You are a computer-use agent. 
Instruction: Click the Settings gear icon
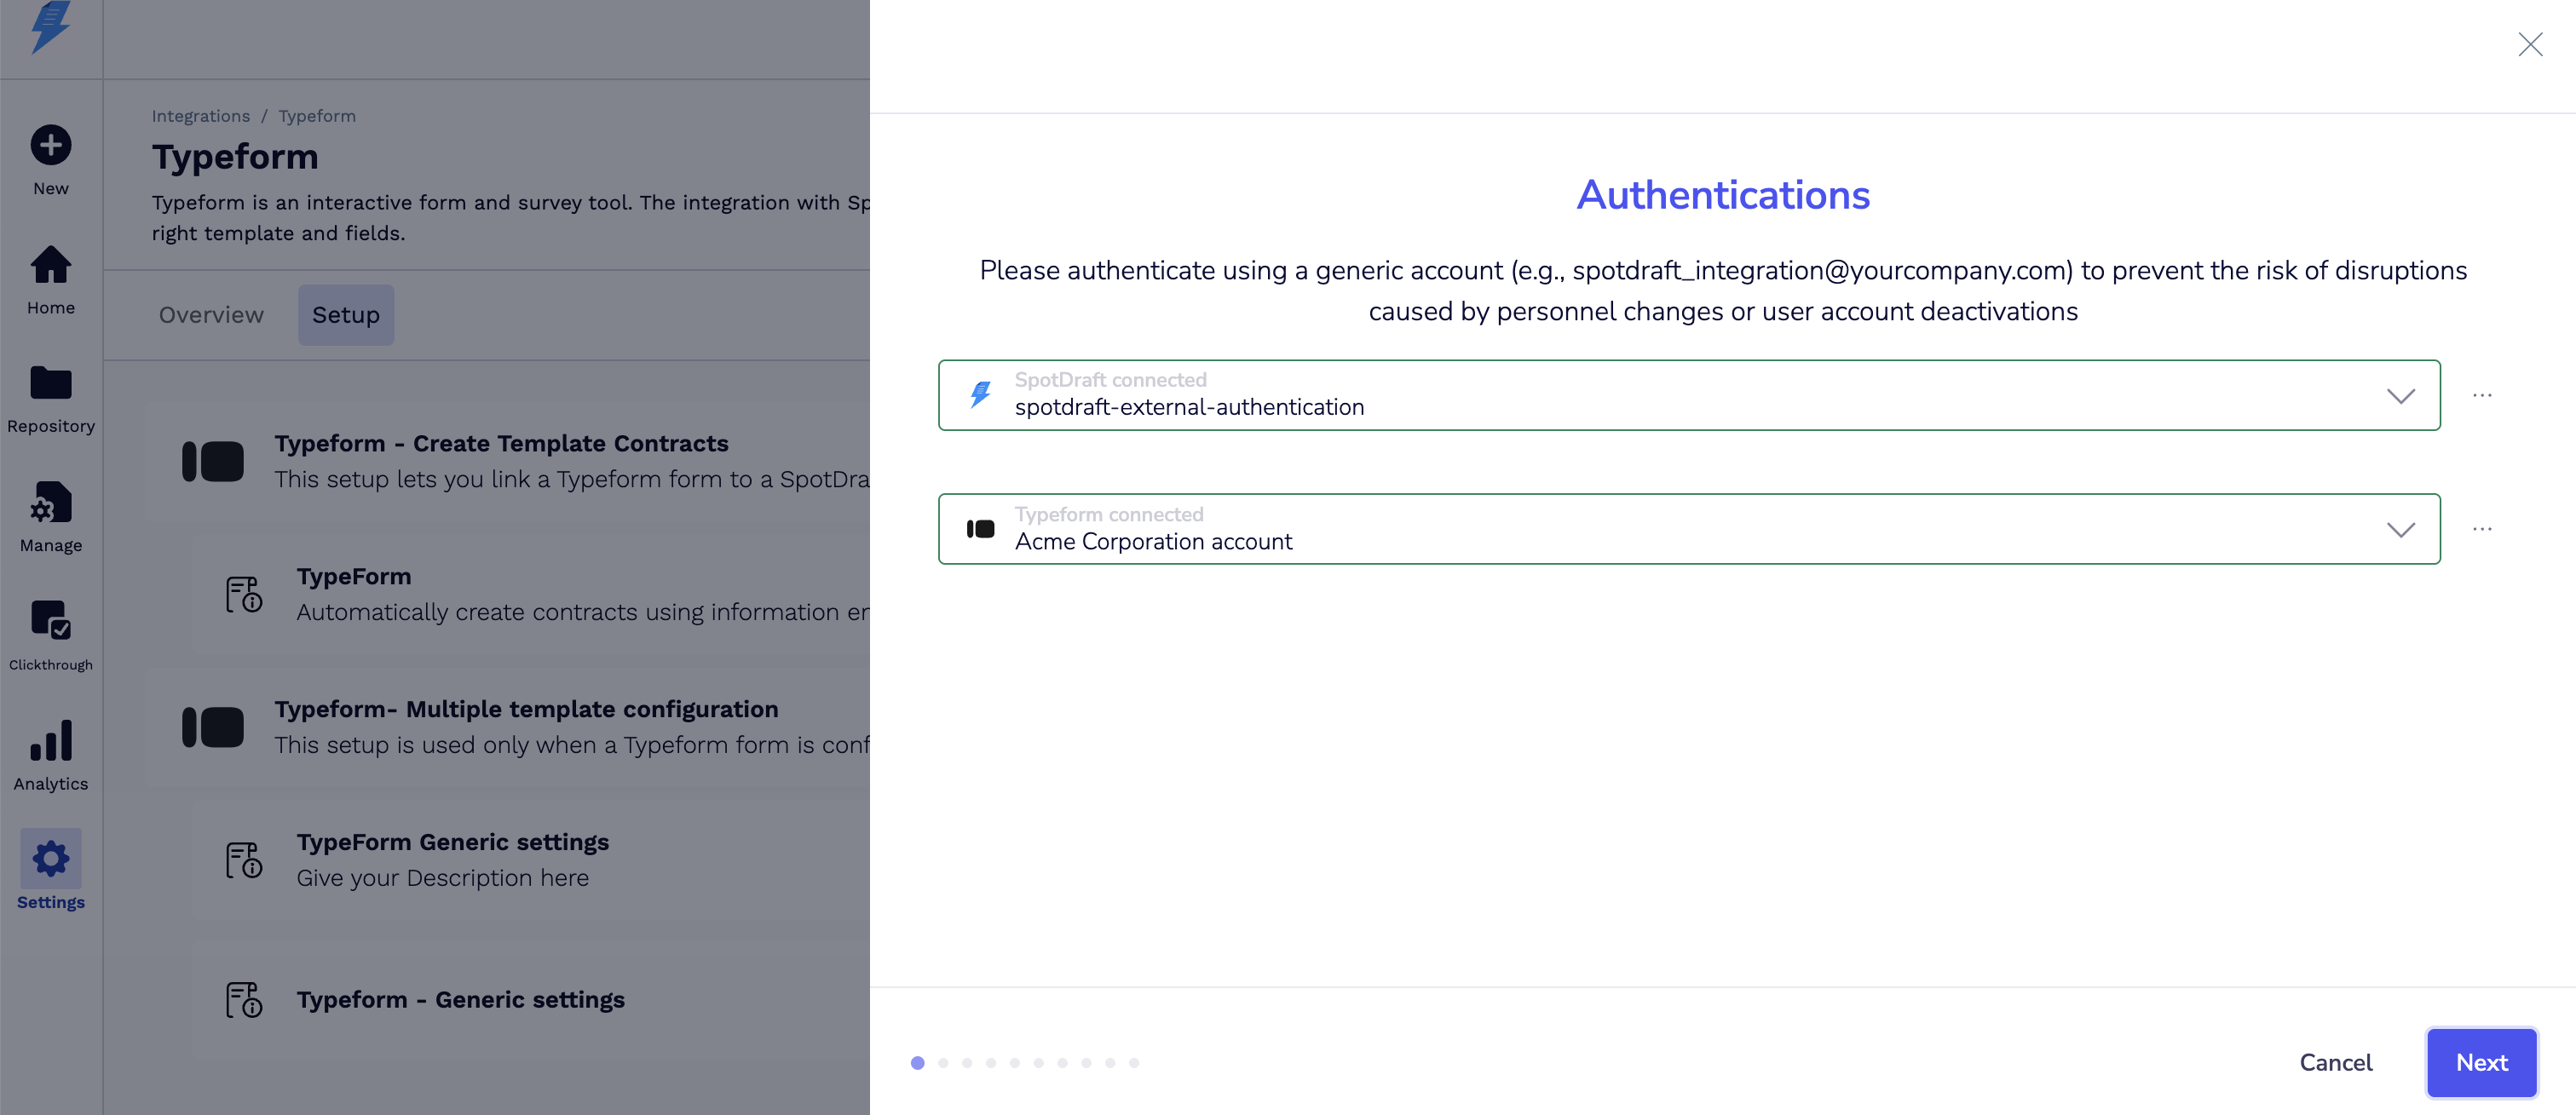click(50, 859)
